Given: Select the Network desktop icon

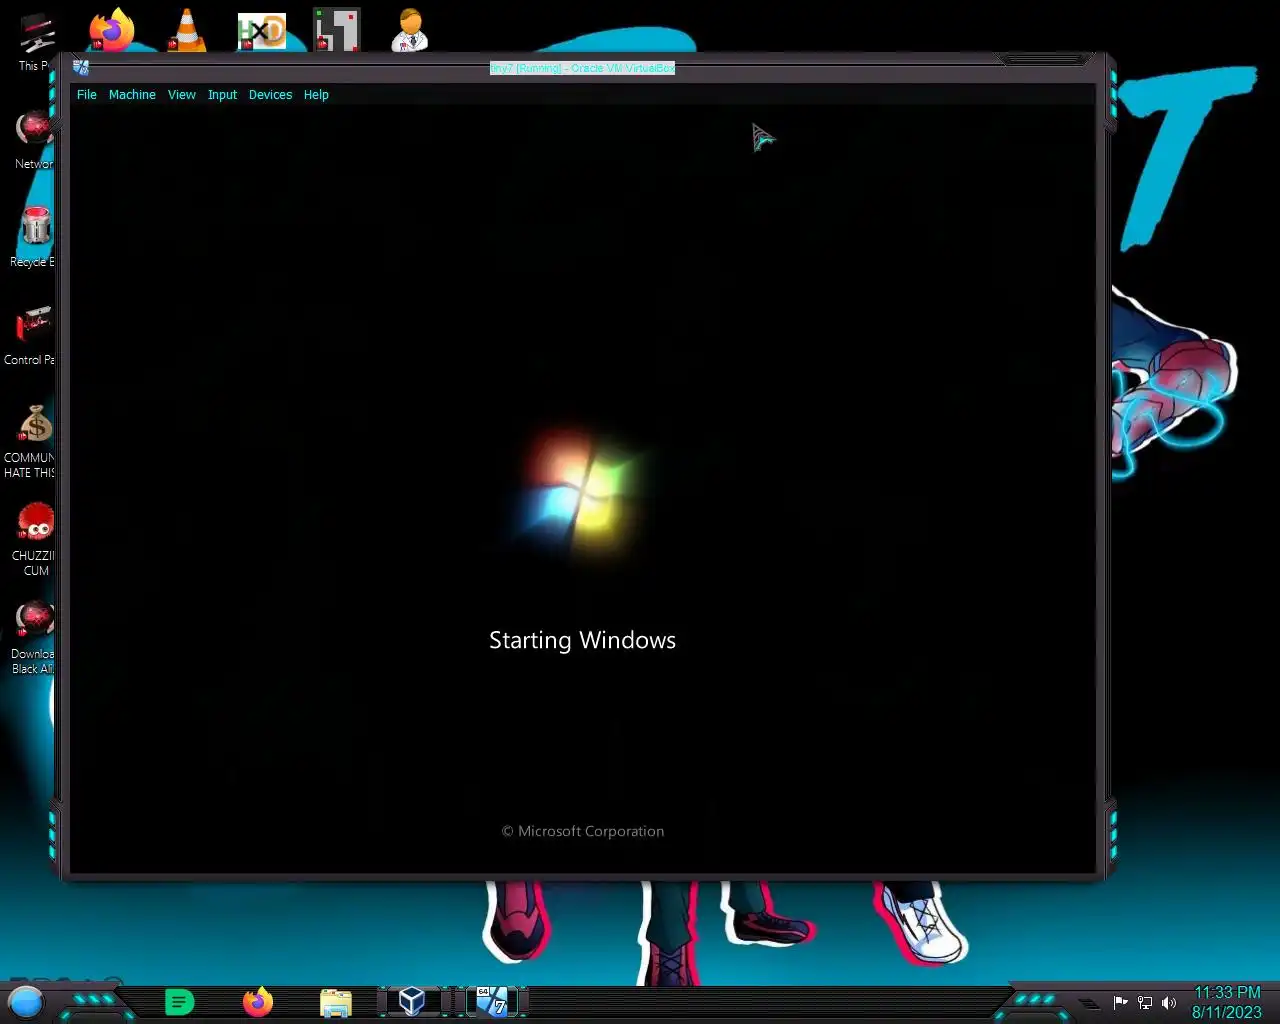Looking at the screenshot, I should coord(35,140).
